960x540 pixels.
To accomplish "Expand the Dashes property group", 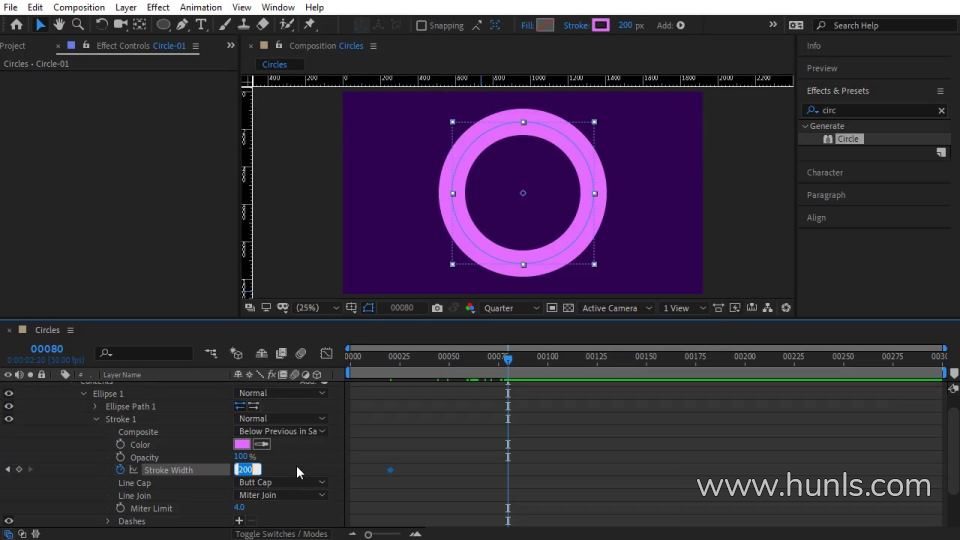I will [108, 521].
